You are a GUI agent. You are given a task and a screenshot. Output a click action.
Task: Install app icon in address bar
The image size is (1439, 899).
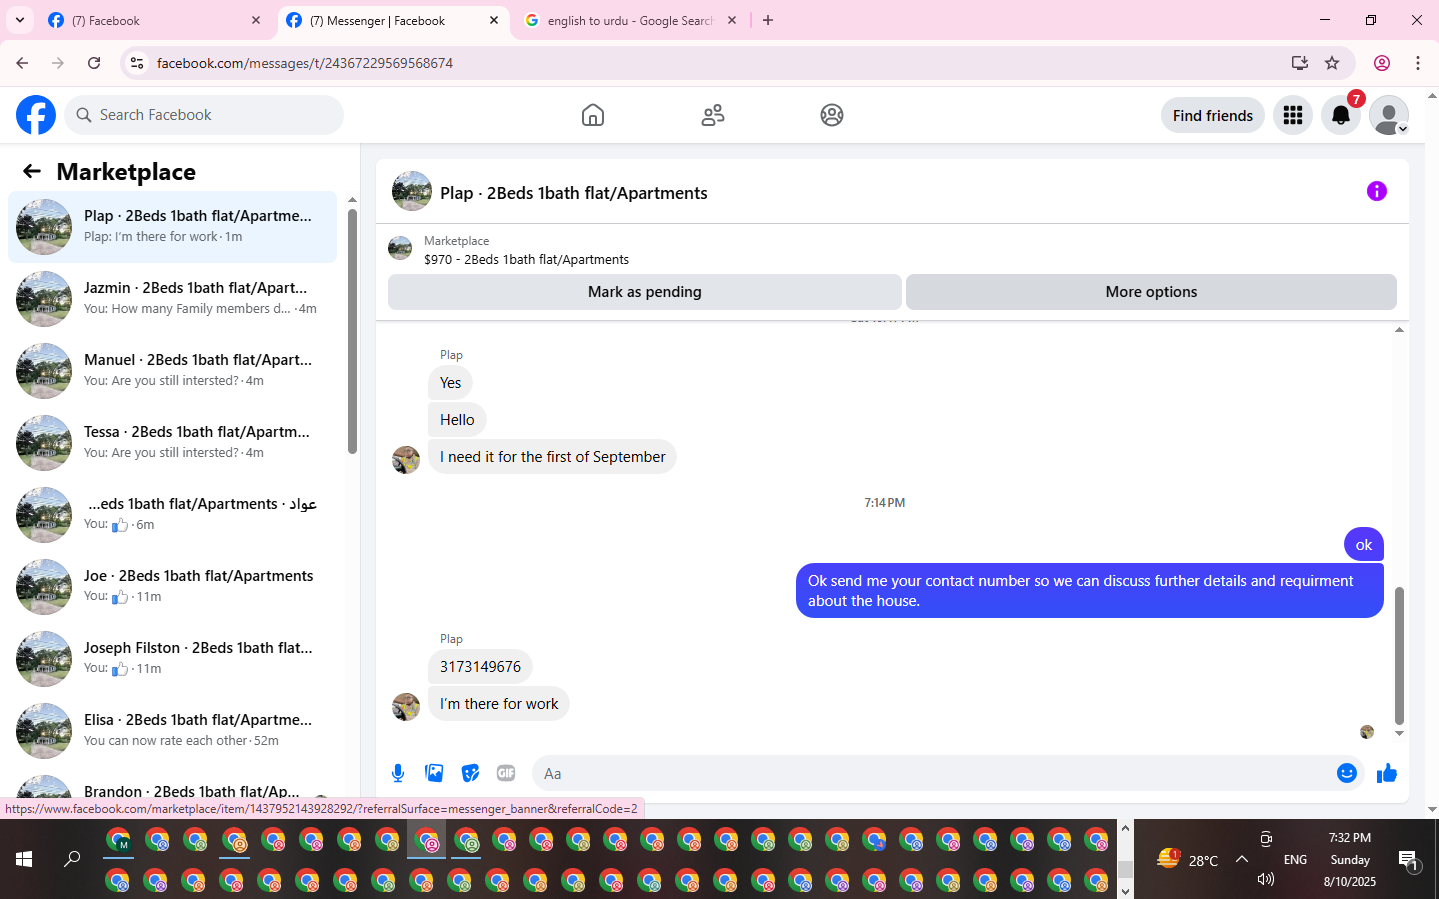pos(1300,63)
